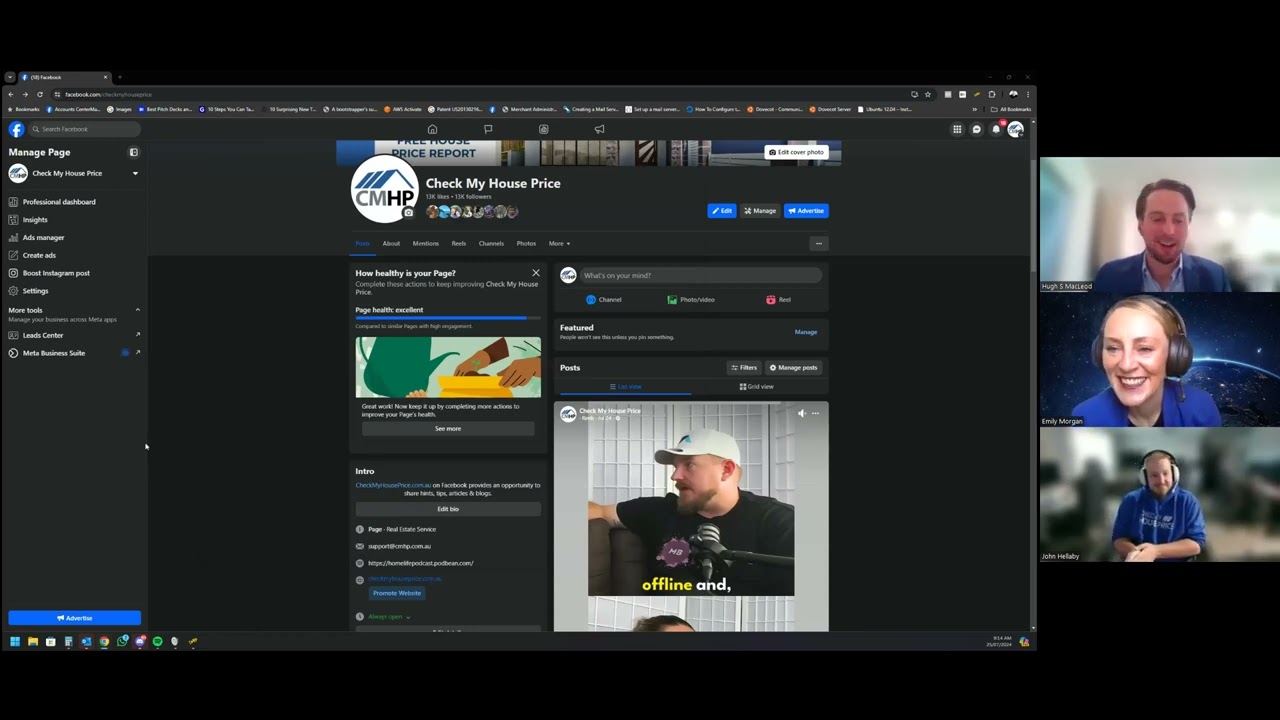Open the video post three-dot options

pos(815,412)
